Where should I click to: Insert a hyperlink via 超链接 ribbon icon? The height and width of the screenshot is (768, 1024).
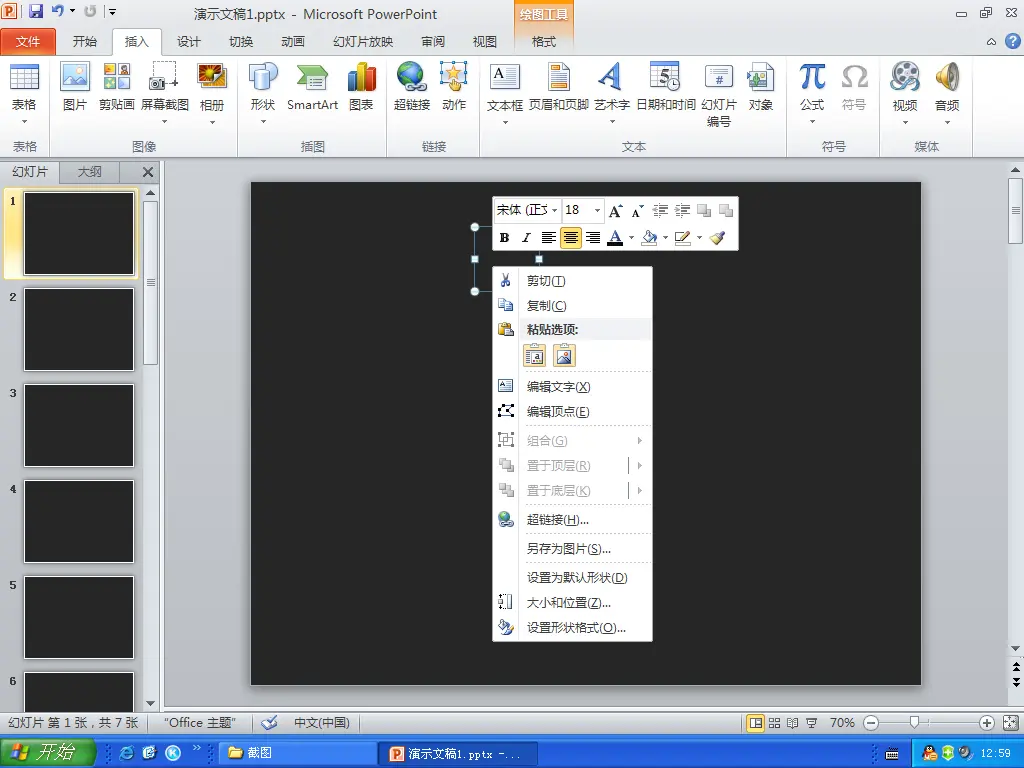(x=411, y=86)
